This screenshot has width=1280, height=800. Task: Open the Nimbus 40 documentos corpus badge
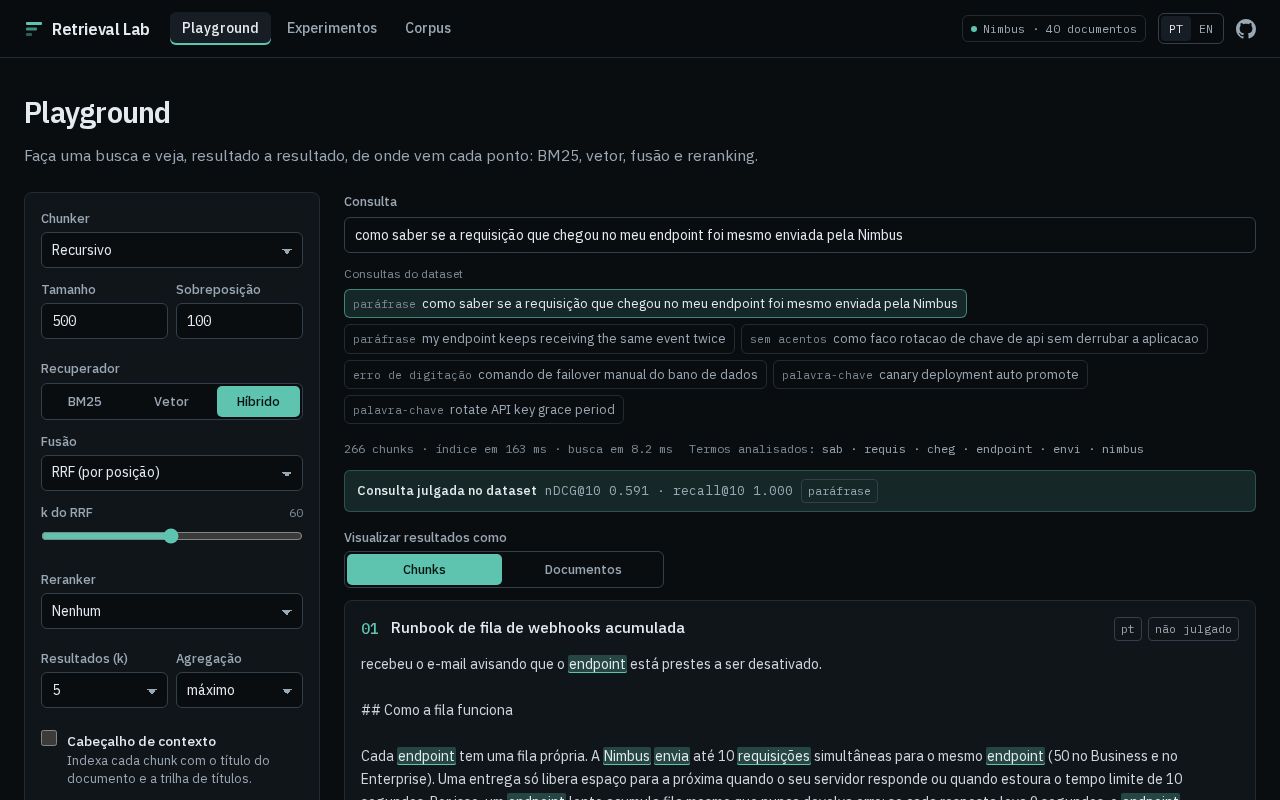(1054, 29)
